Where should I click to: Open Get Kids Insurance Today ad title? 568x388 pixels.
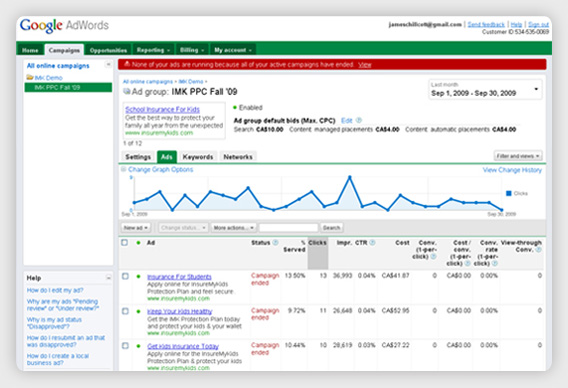point(183,346)
